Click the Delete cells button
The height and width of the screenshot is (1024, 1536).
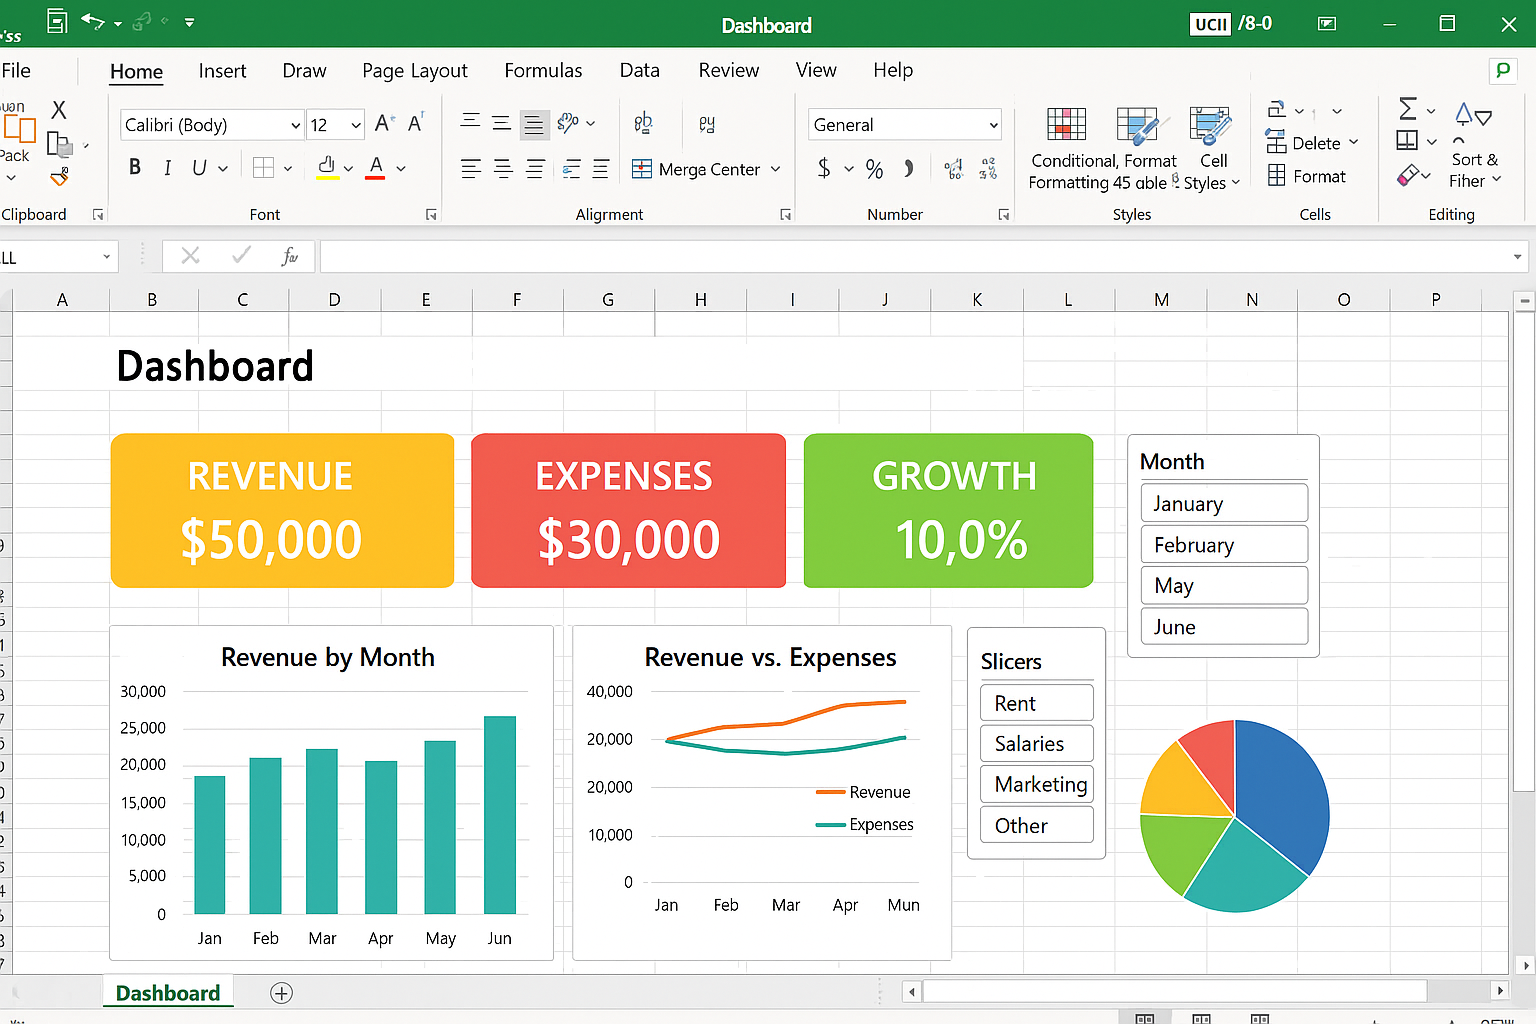pyautogui.click(x=1314, y=143)
